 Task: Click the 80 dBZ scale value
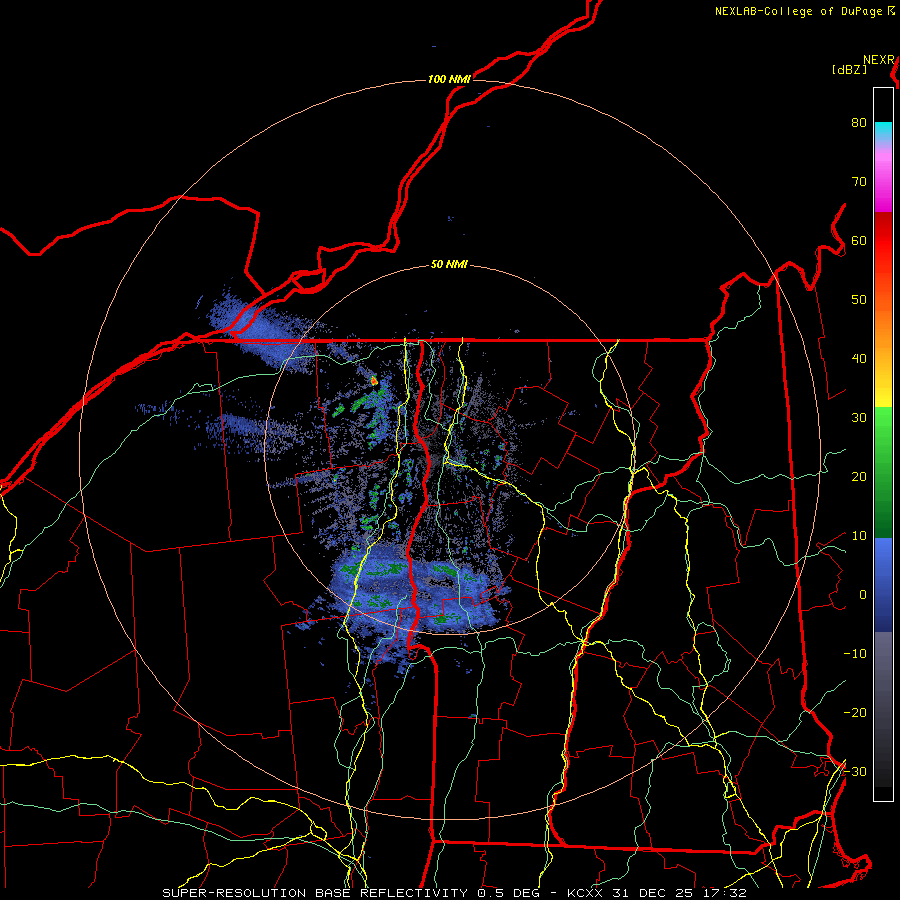click(x=859, y=123)
